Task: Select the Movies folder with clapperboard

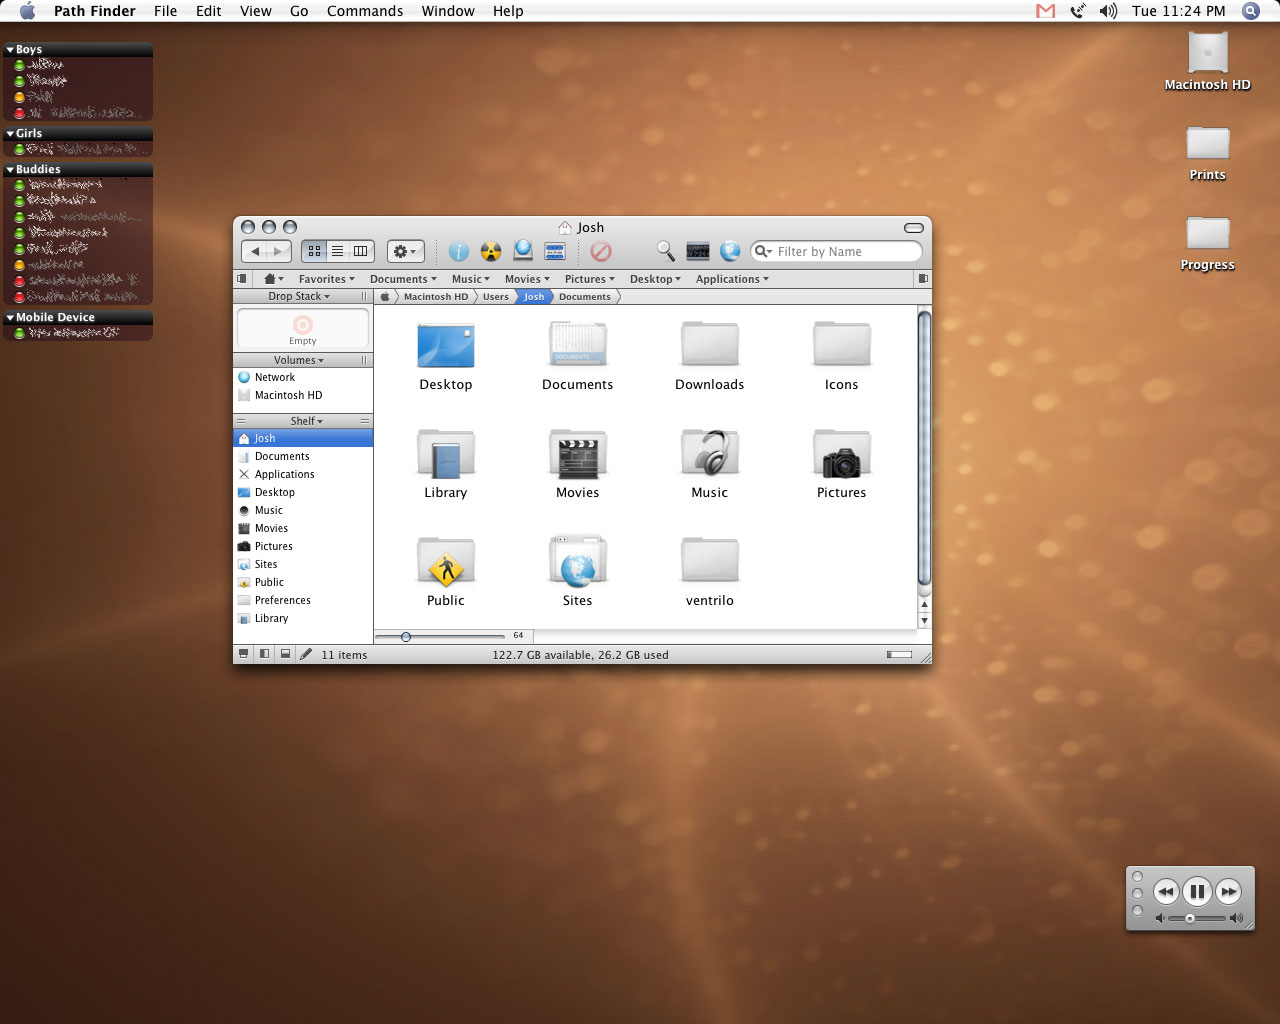Action: [x=577, y=453]
